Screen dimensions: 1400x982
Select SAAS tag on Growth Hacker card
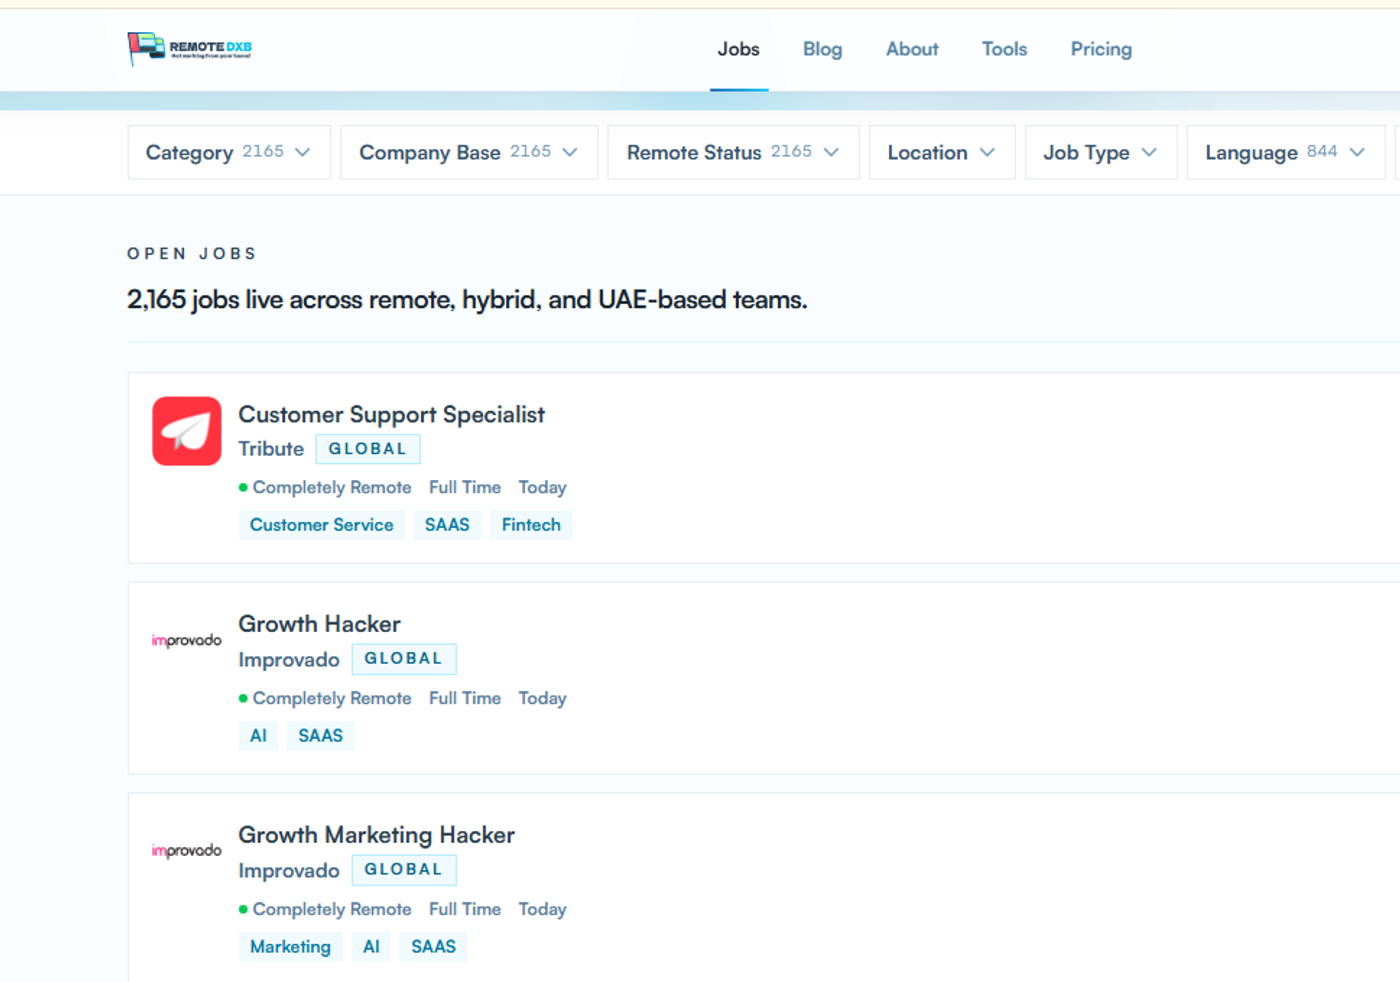[321, 736]
